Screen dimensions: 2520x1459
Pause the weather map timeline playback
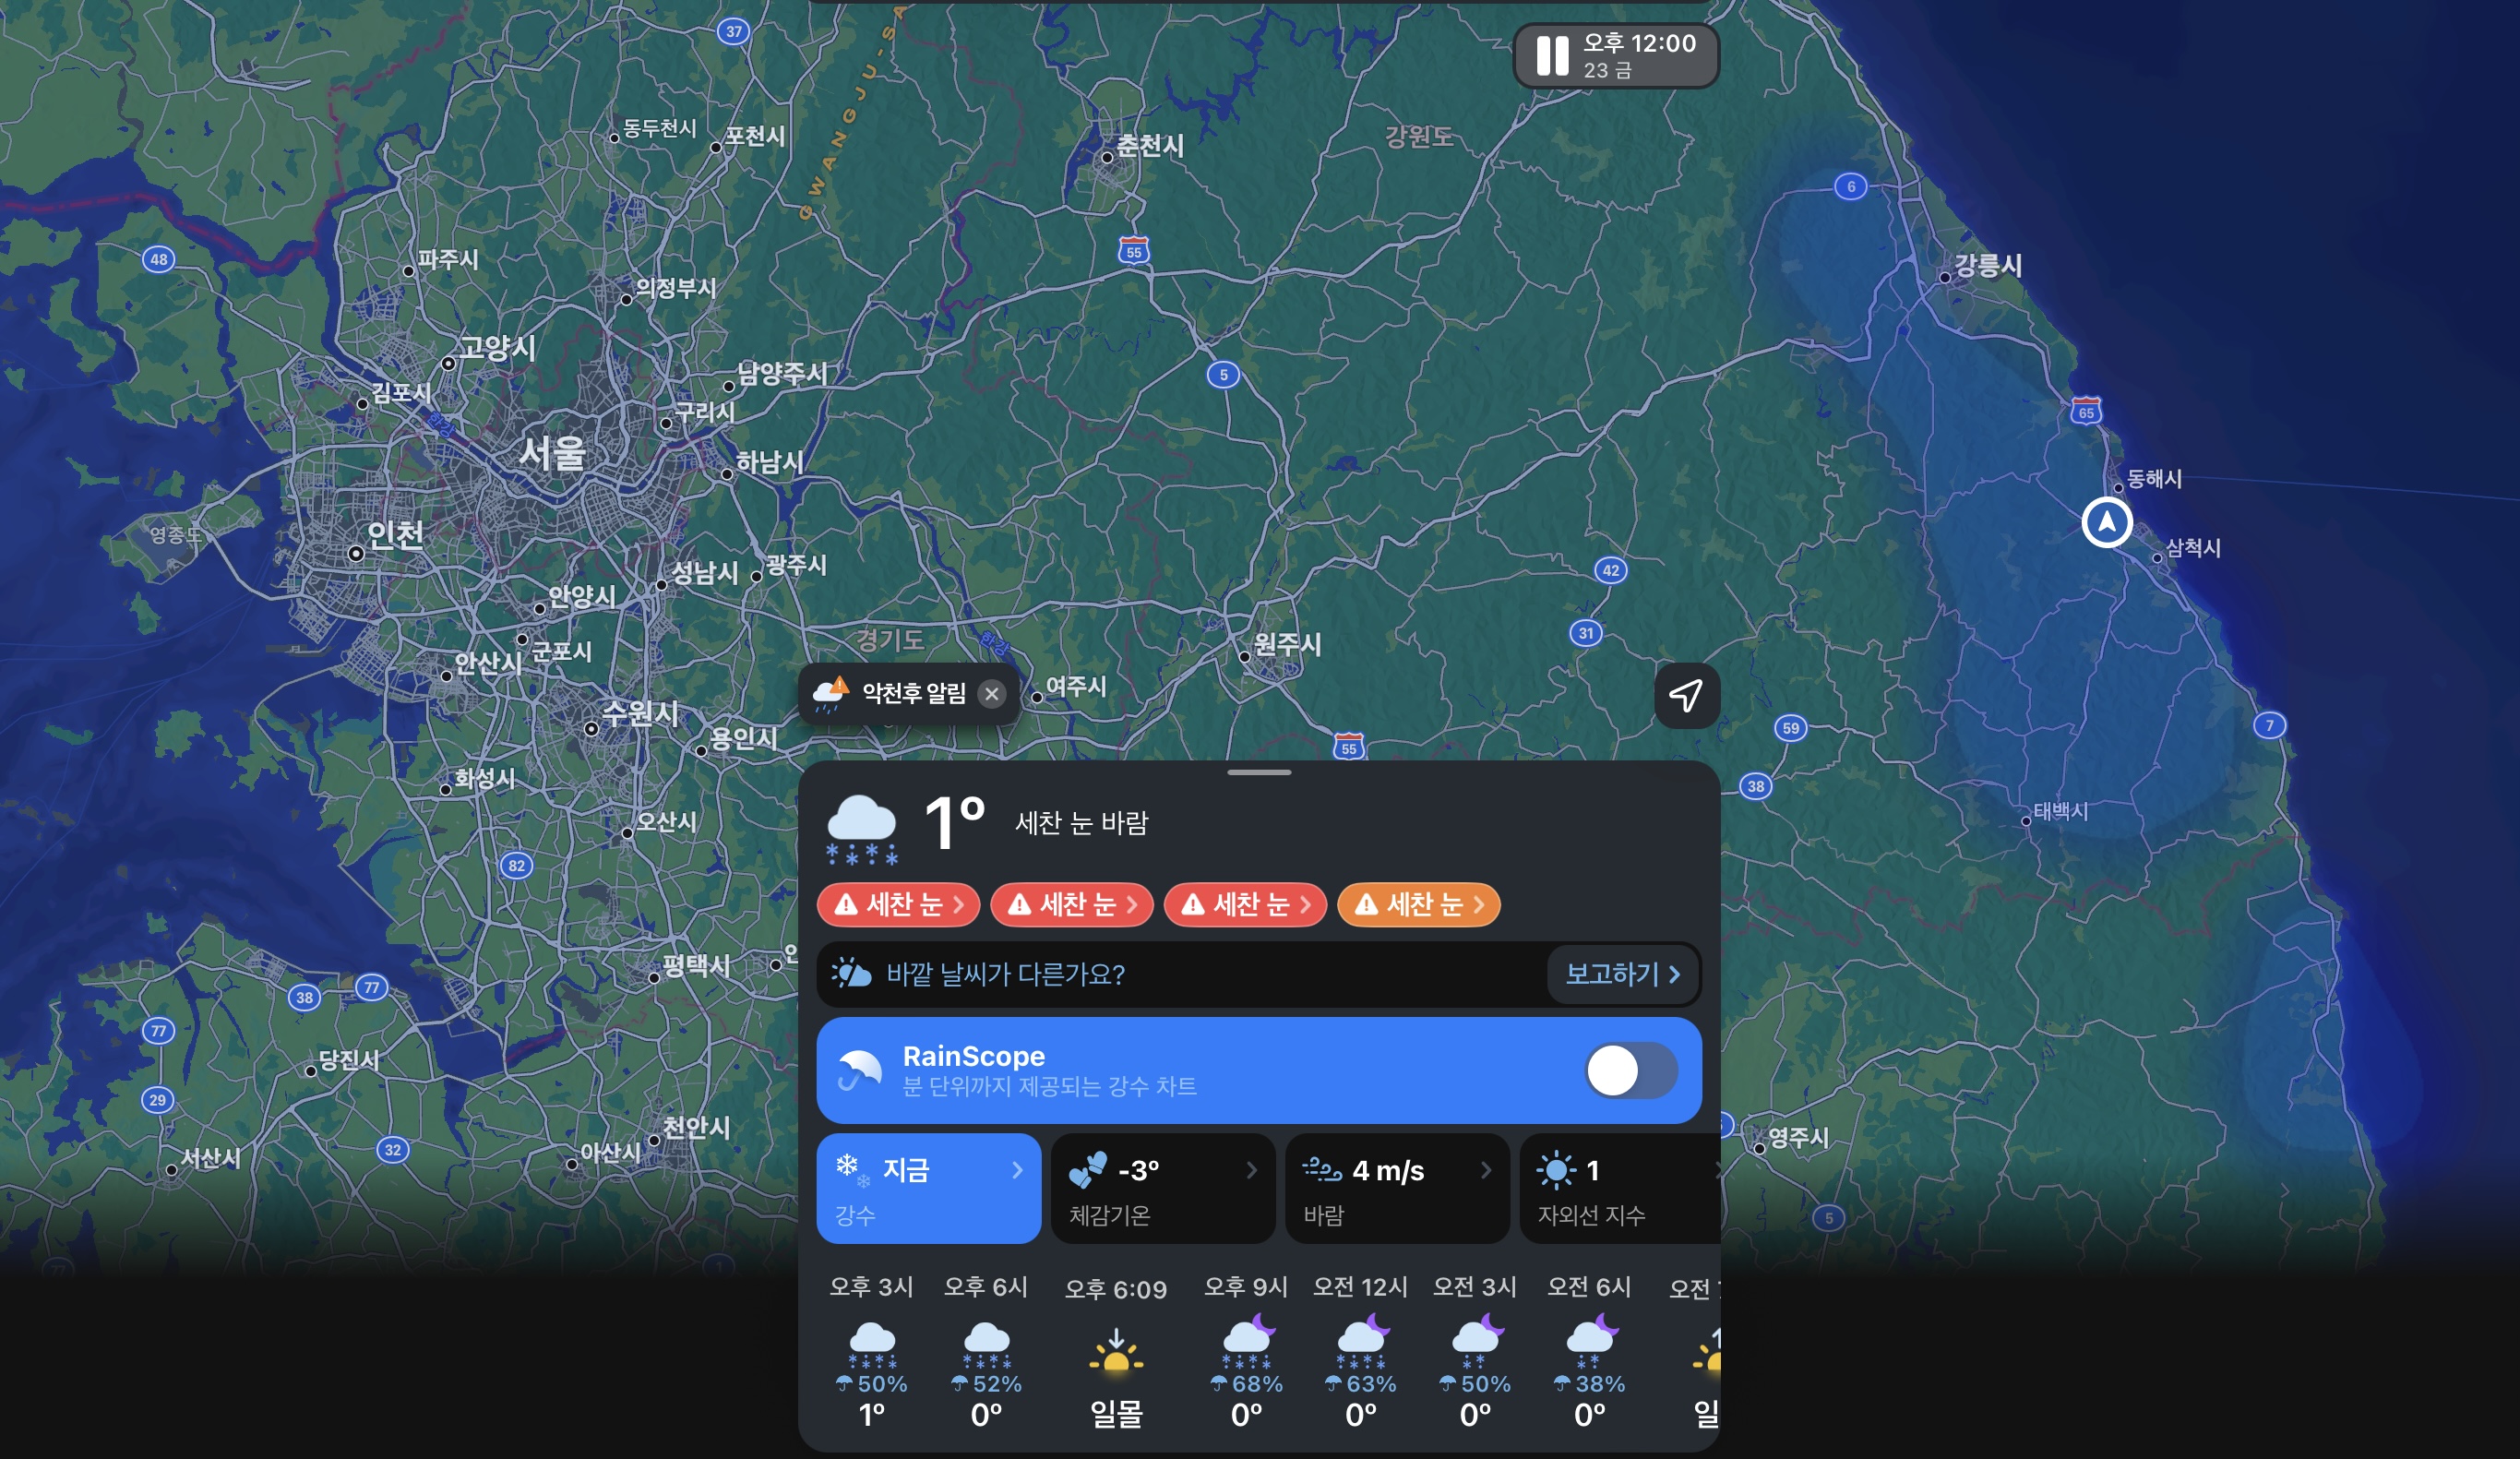(x=1552, y=56)
